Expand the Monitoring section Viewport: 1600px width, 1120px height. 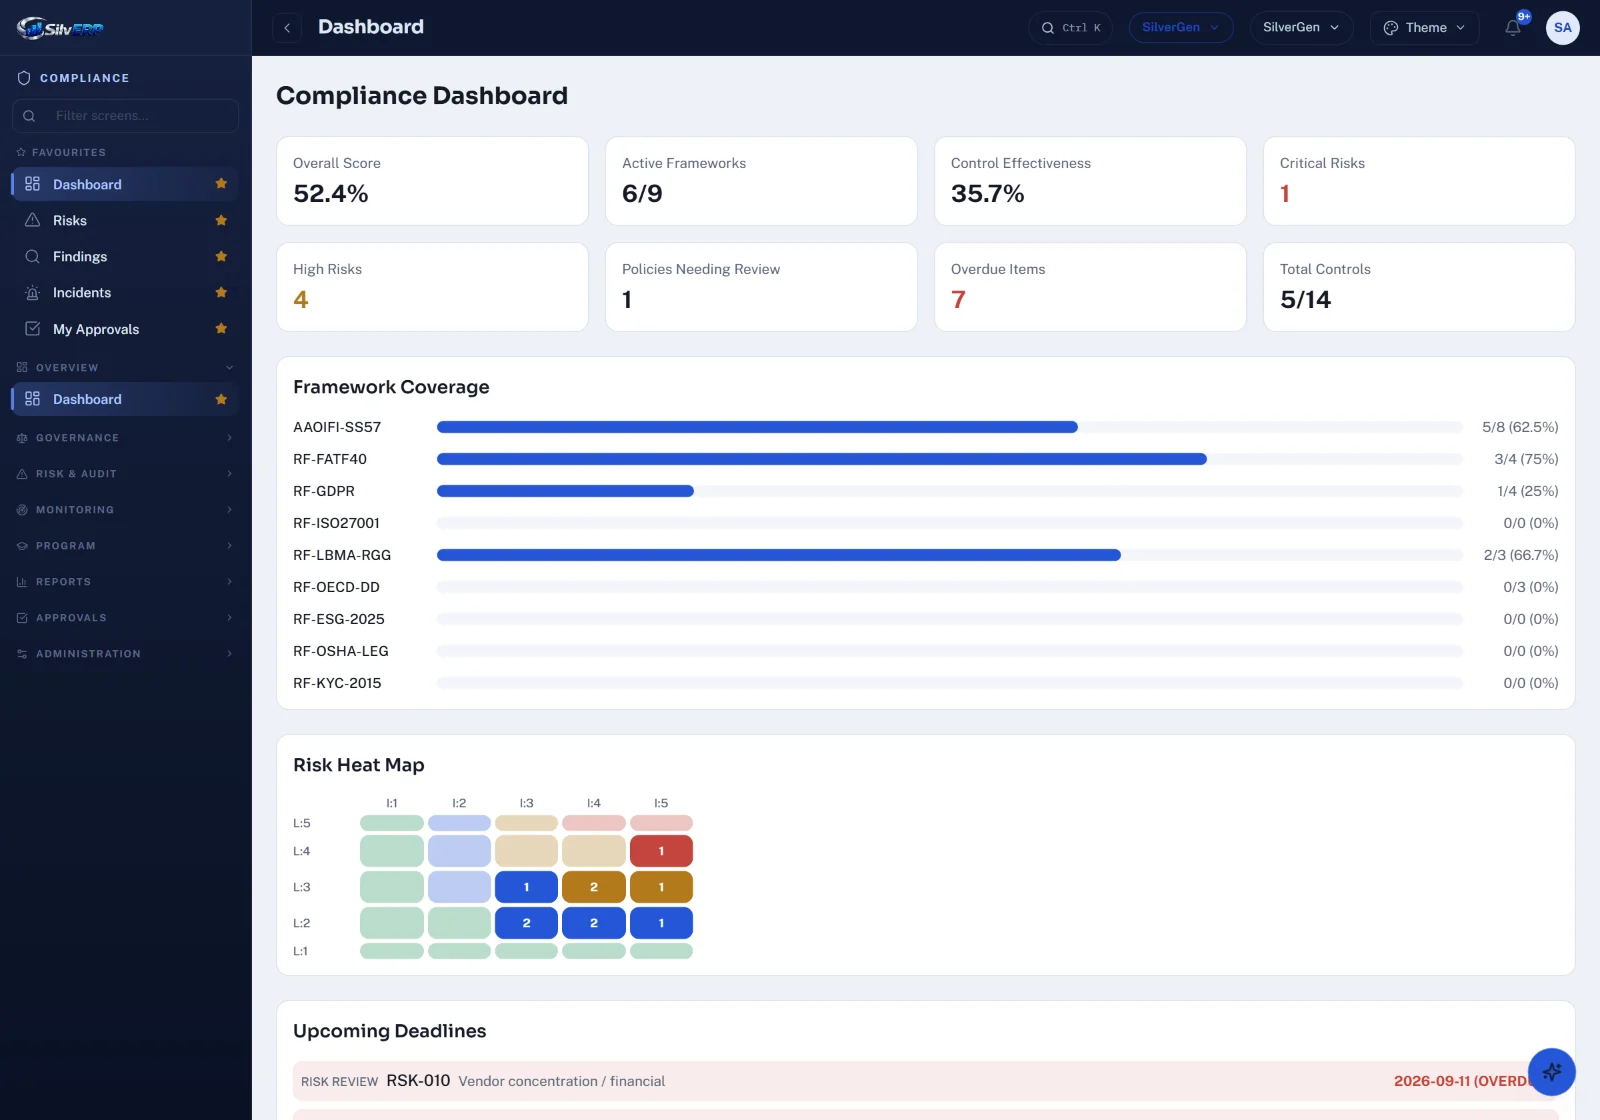125,510
